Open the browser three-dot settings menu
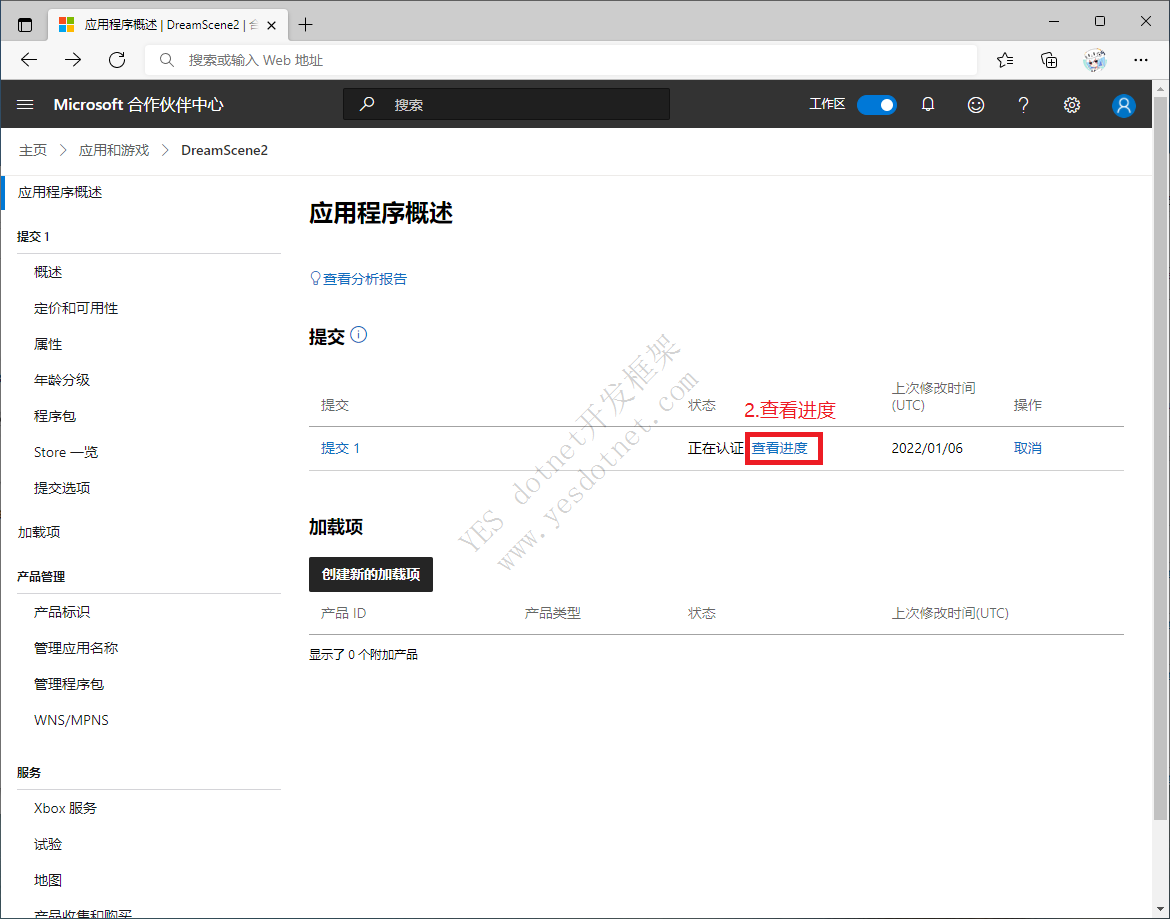 (x=1140, y=60)
